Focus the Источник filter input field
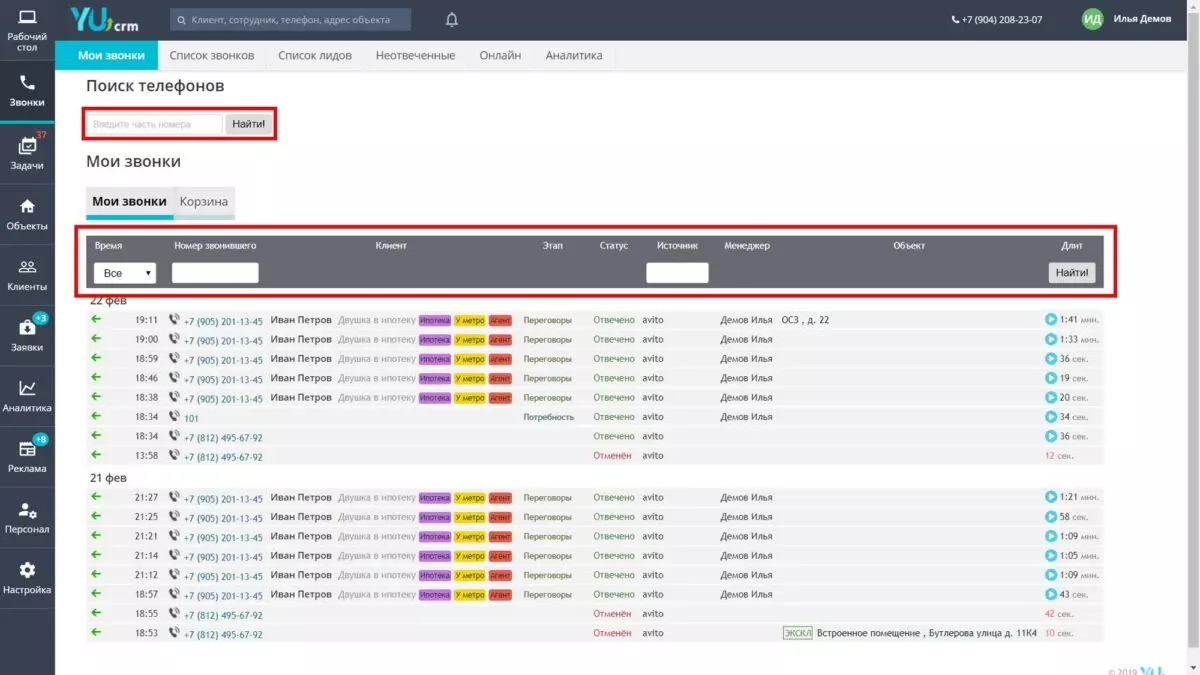The width and height of the screenshot is (1200, 675). (677, 273)
